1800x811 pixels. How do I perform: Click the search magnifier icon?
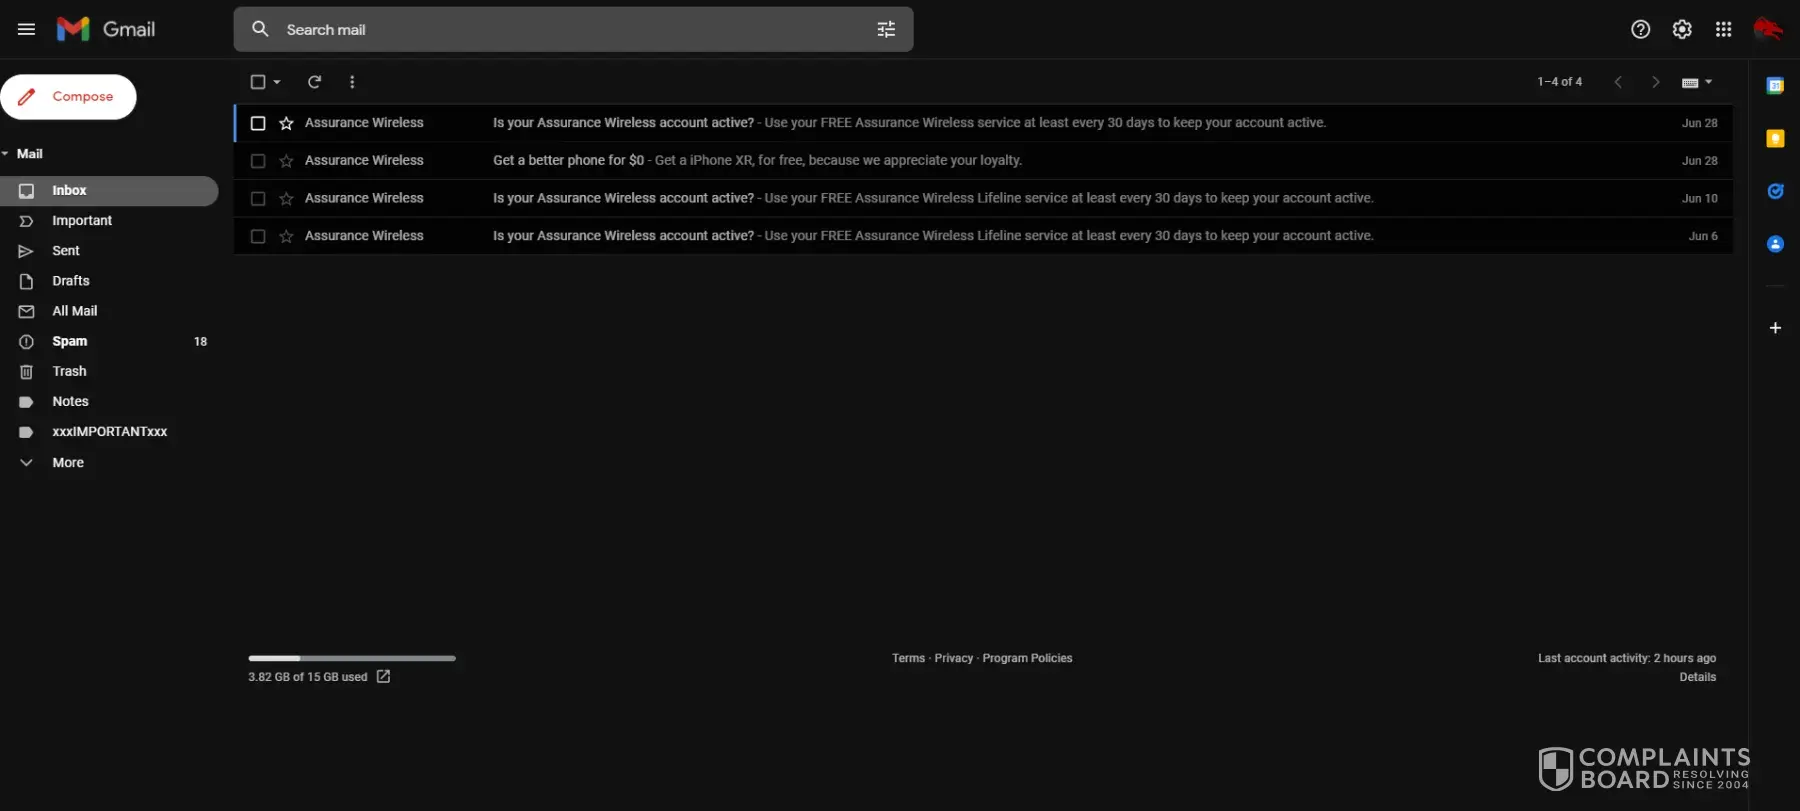point(260,29)
